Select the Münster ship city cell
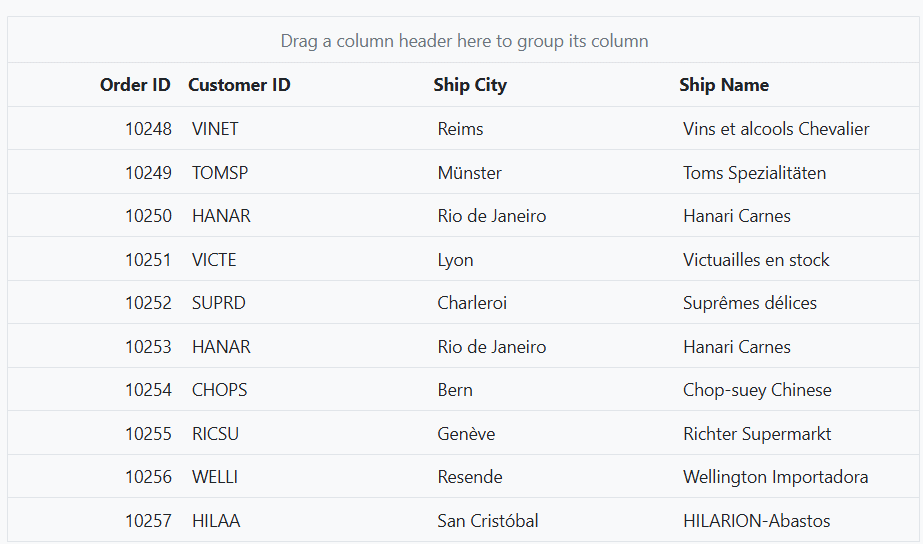The height and width of the screenshot is (544, 923). (469, 173)
